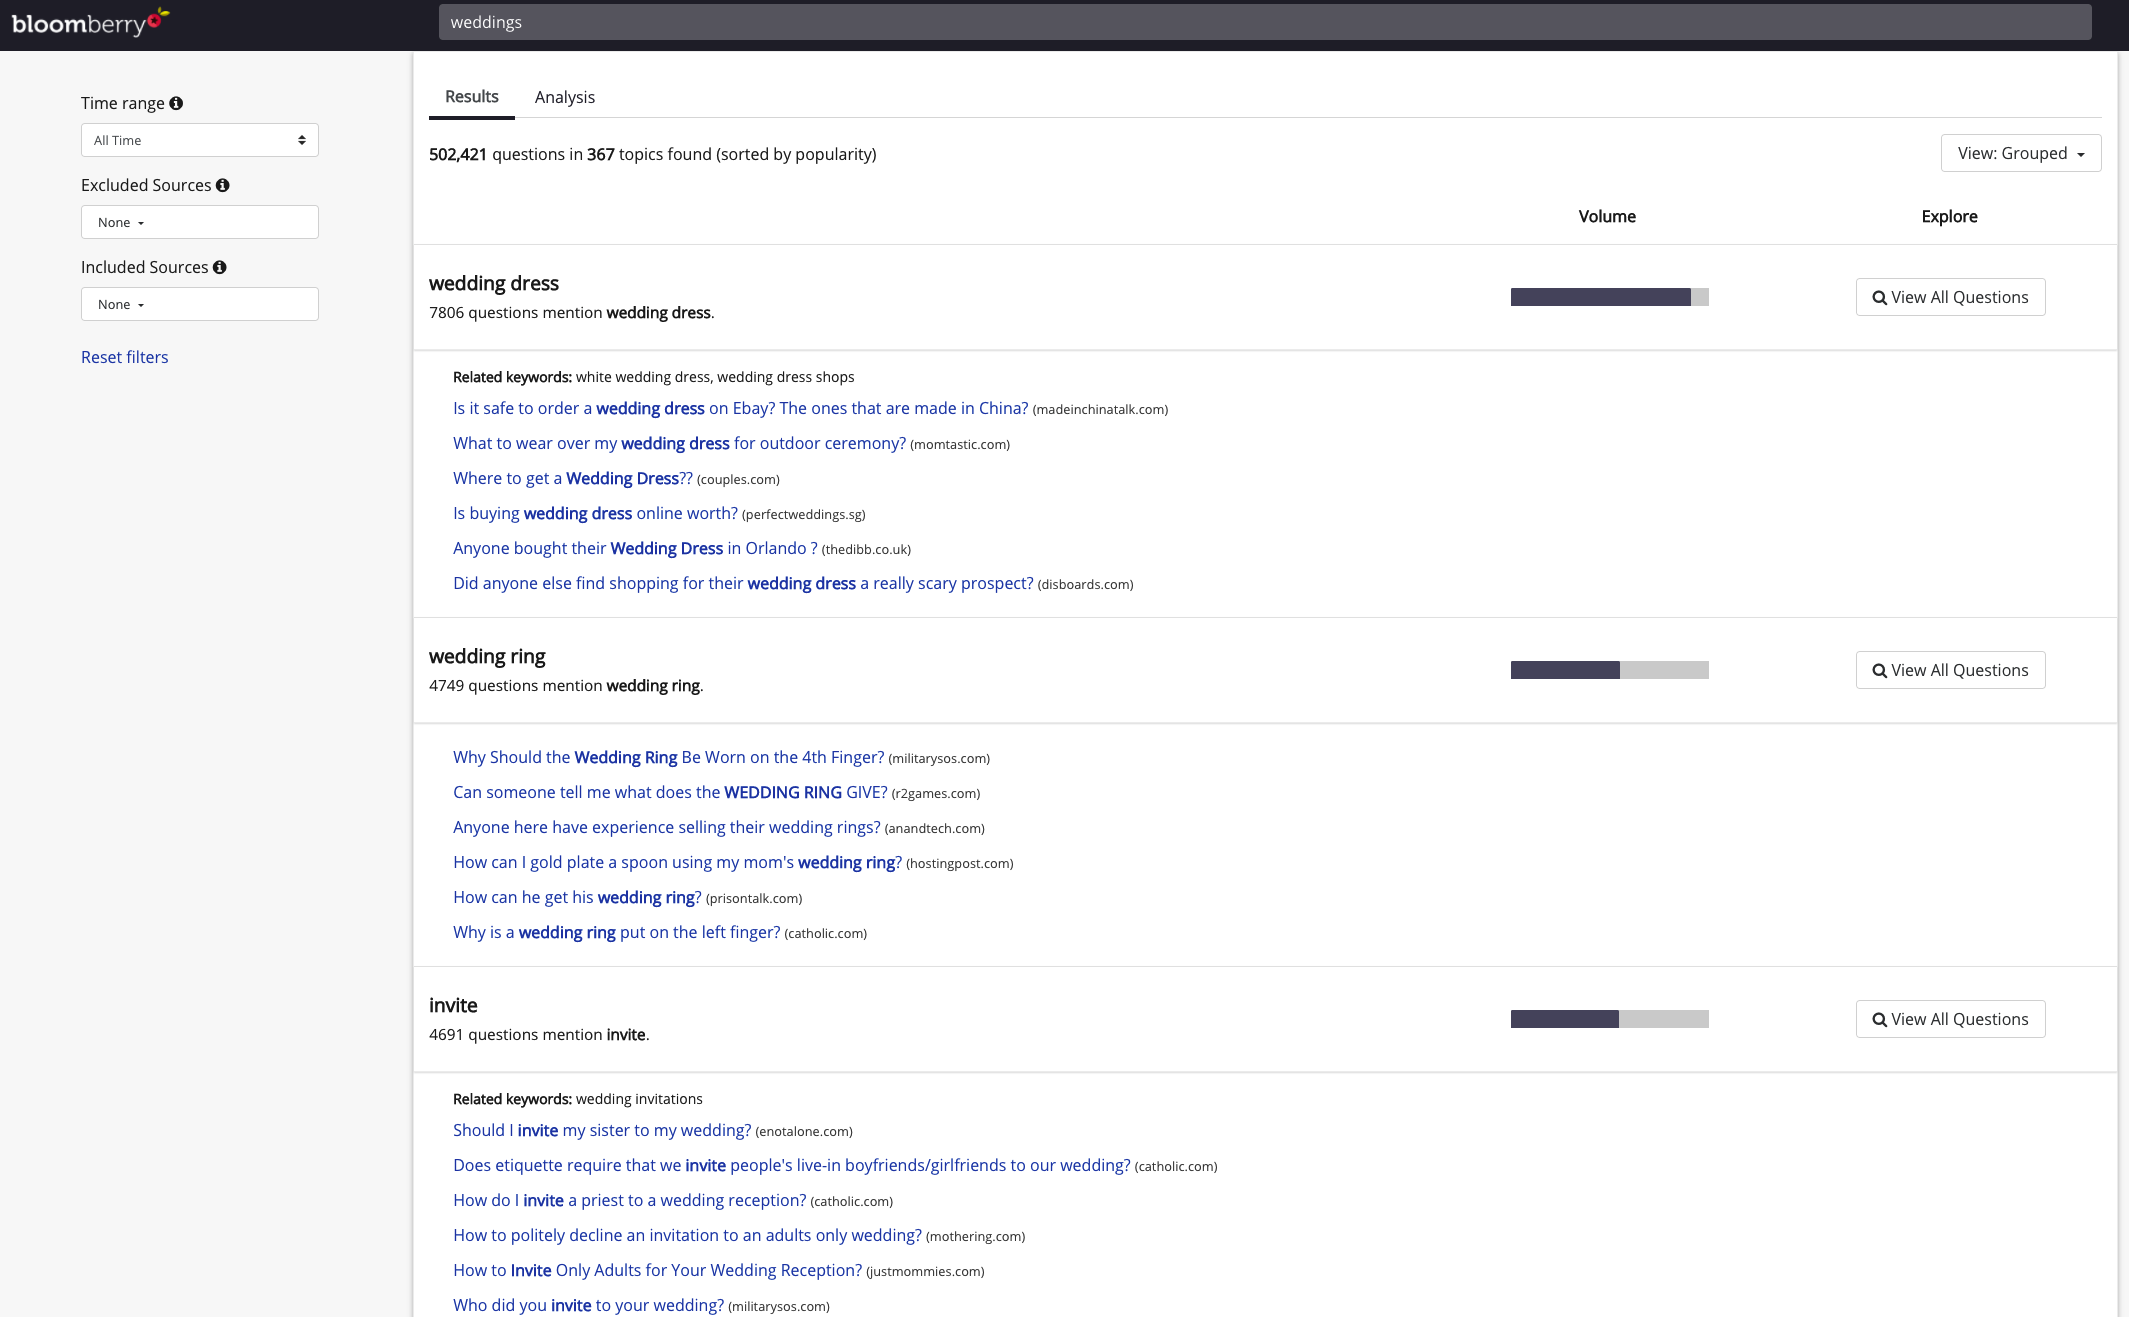Click the Time range info icon
Viewport: 2129px width, 1317px height.
pos(176,103)
